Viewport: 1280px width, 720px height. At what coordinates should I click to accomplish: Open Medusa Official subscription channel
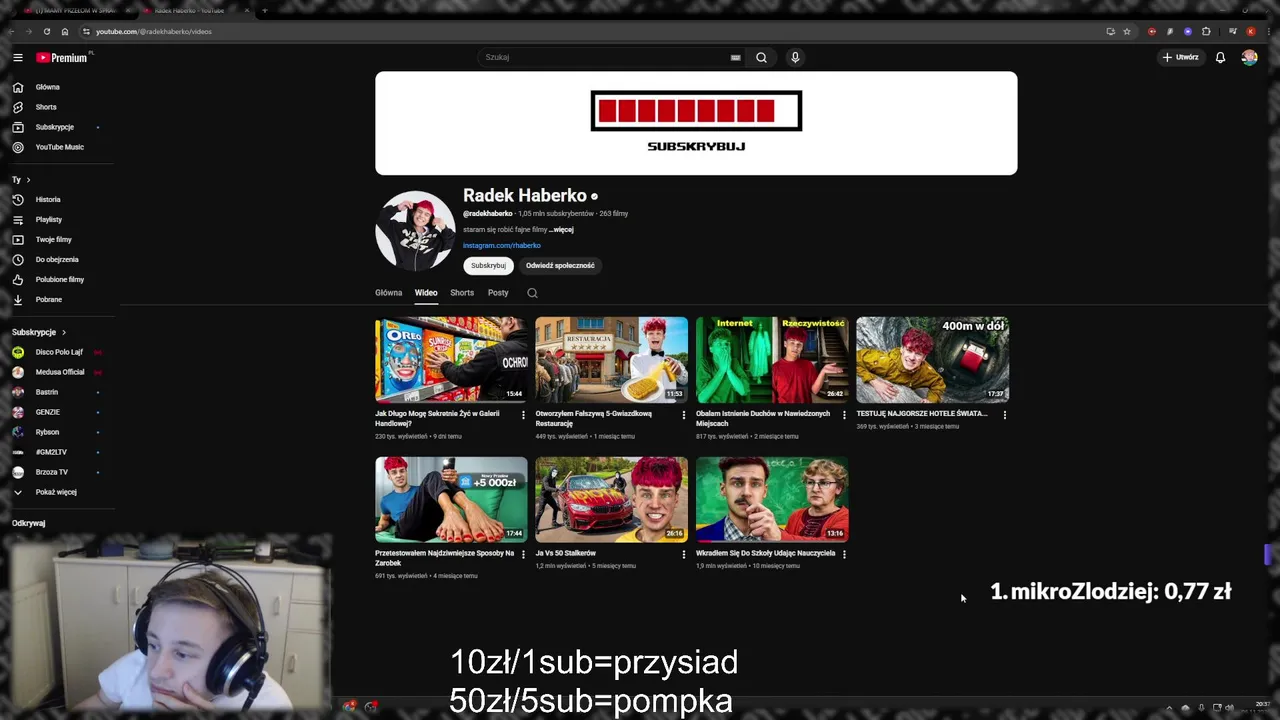[58, 372]
